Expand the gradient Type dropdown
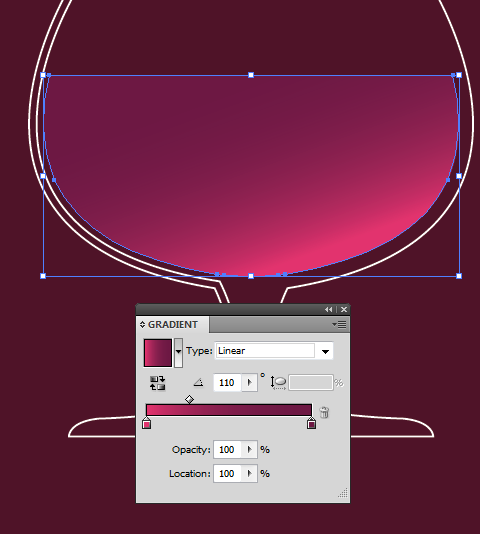Screen dimensions: 480x534 (325, 351)
